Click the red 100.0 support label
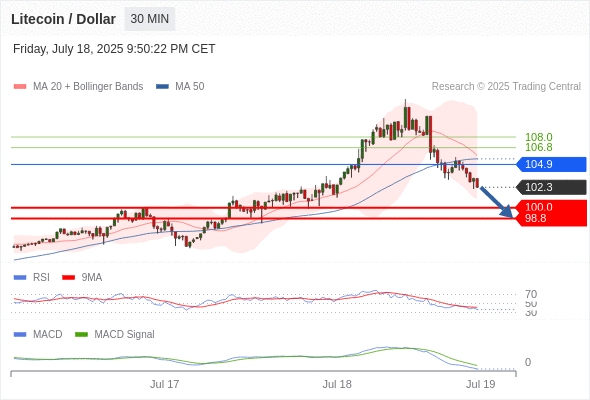This screenshot has height=400, width=590. coord(539,207)
